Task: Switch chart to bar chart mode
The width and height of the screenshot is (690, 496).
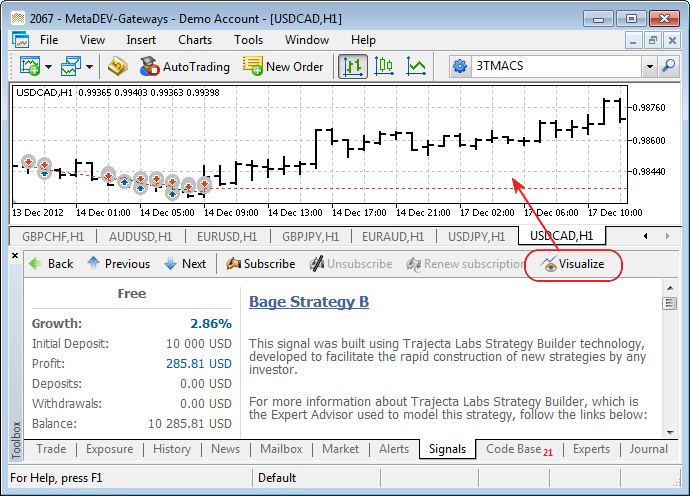Action: (353, 66)
